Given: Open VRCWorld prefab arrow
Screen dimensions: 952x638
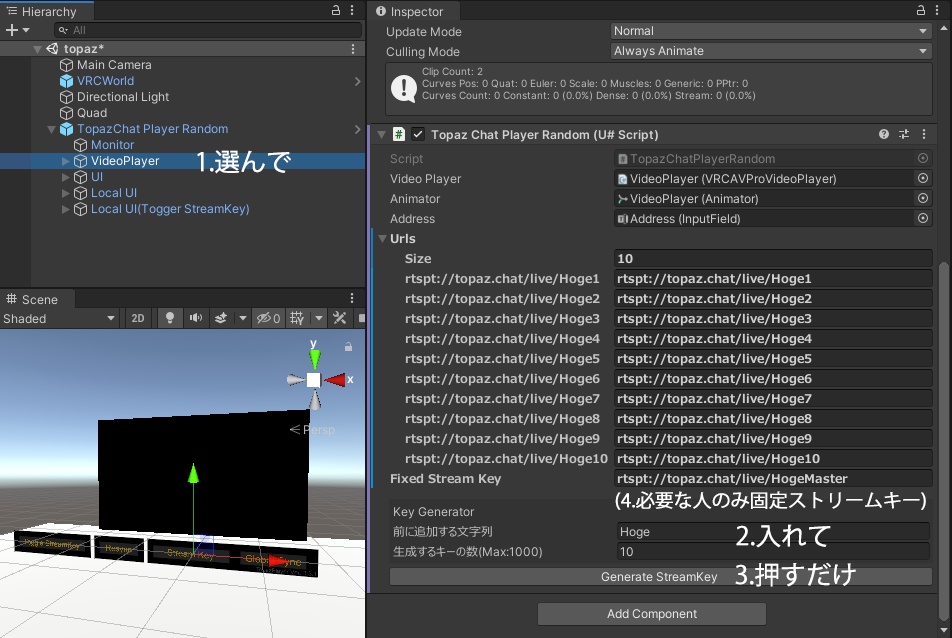Looking at the screenshot, I should click(357, 81).
